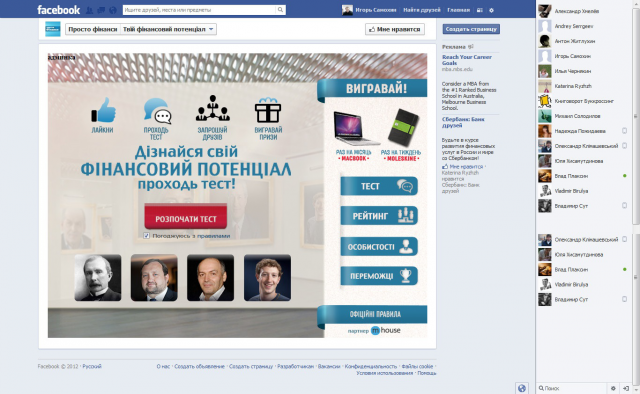Click the Вигравай призи gift icon
Viewport: 640px width, 394px height.
[x=268, y=110]
